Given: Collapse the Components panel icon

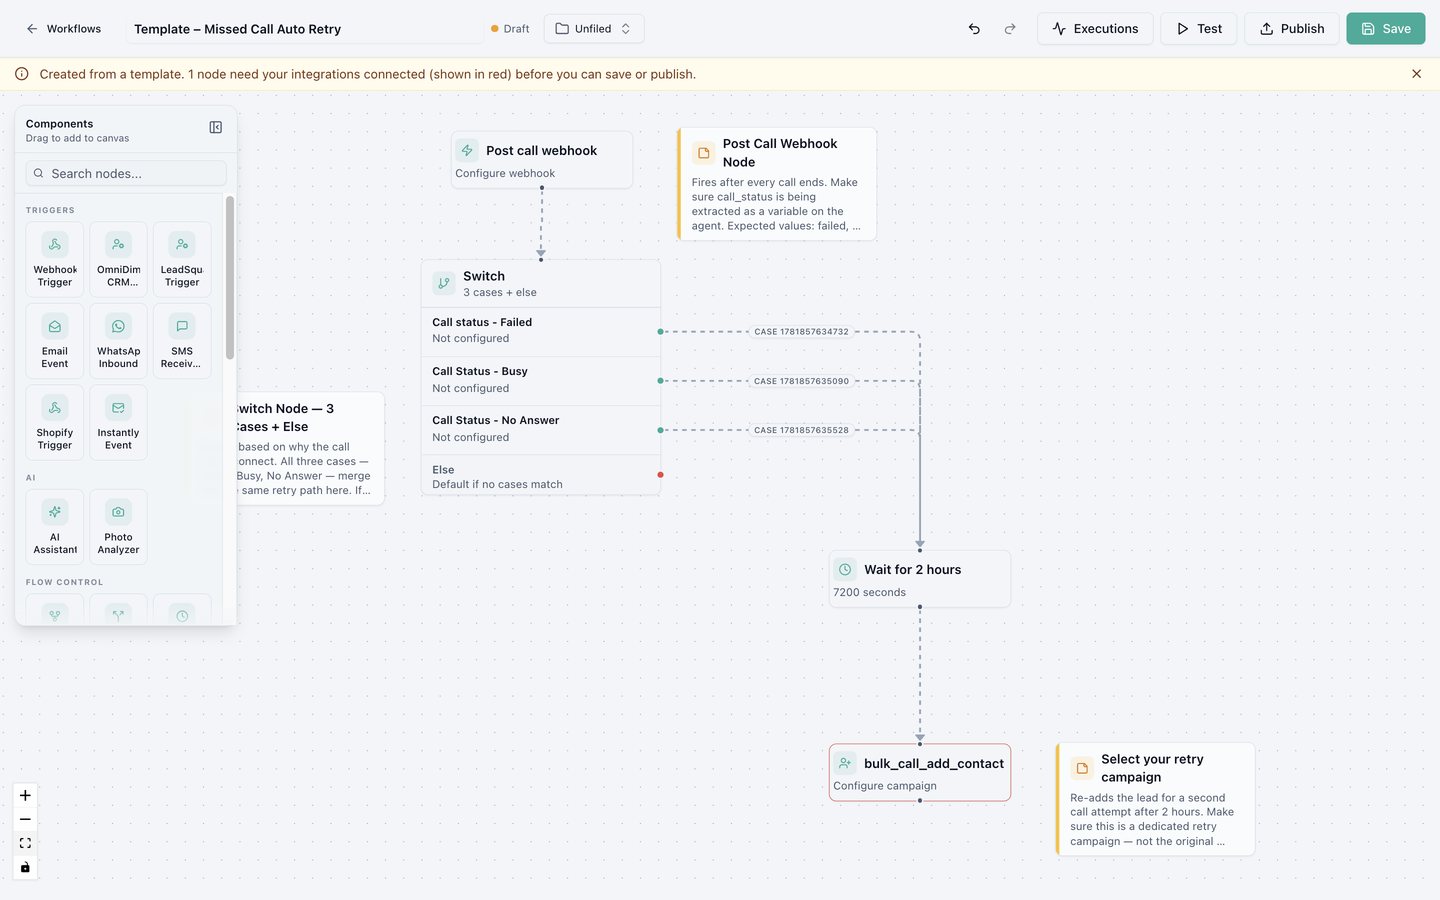Looking at the screenshot, I should (216, 127).
